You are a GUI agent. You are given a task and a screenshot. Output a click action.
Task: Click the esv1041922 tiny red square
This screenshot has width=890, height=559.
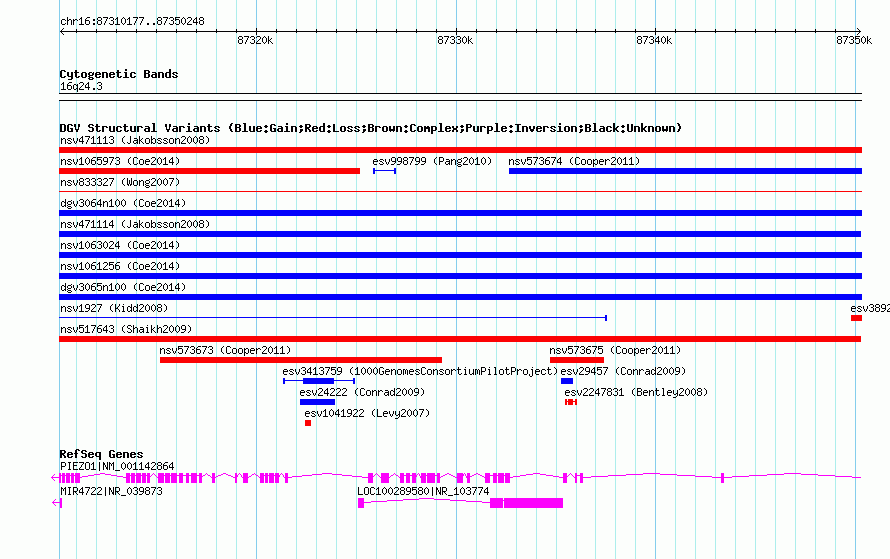(308, 423)
